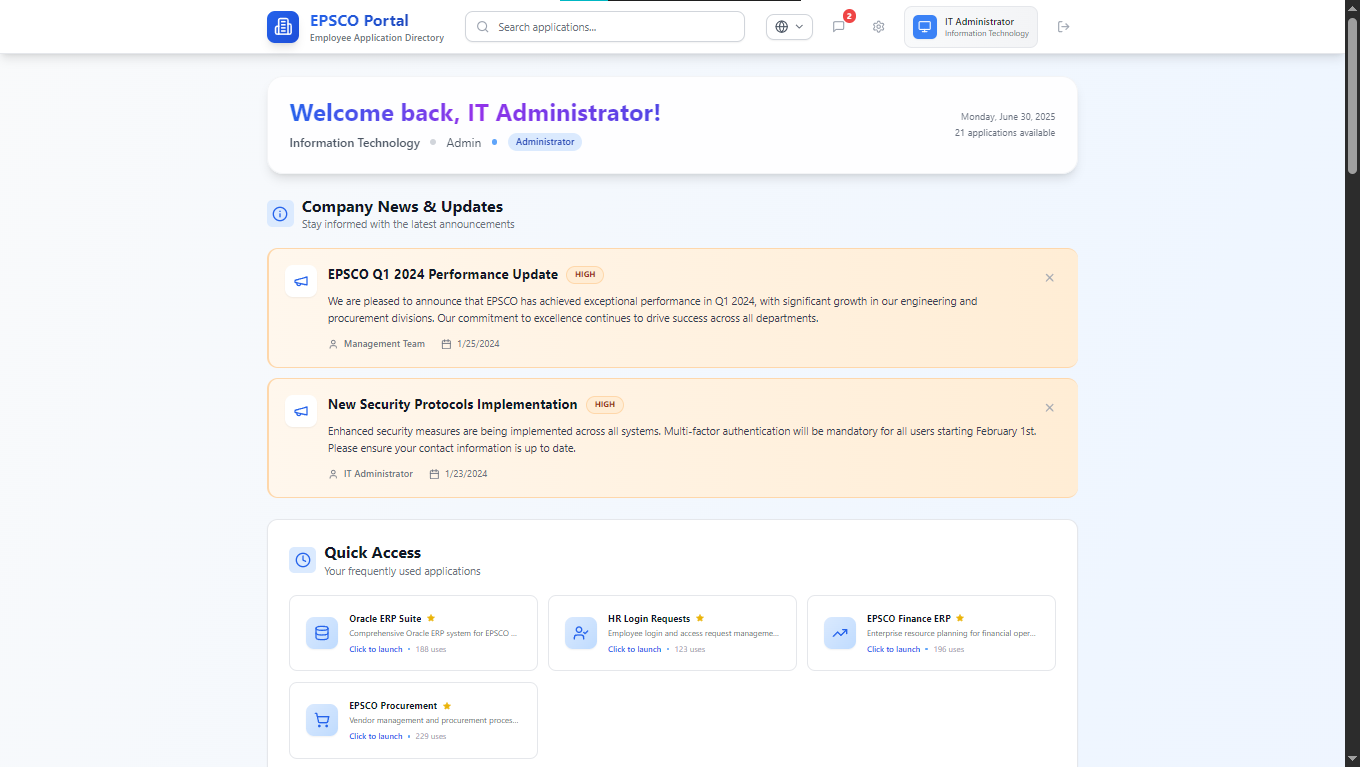Click the magnifier icon in search box
Image resolution: width=1360 pixels, height=767 pixels.
coord(483,27)
